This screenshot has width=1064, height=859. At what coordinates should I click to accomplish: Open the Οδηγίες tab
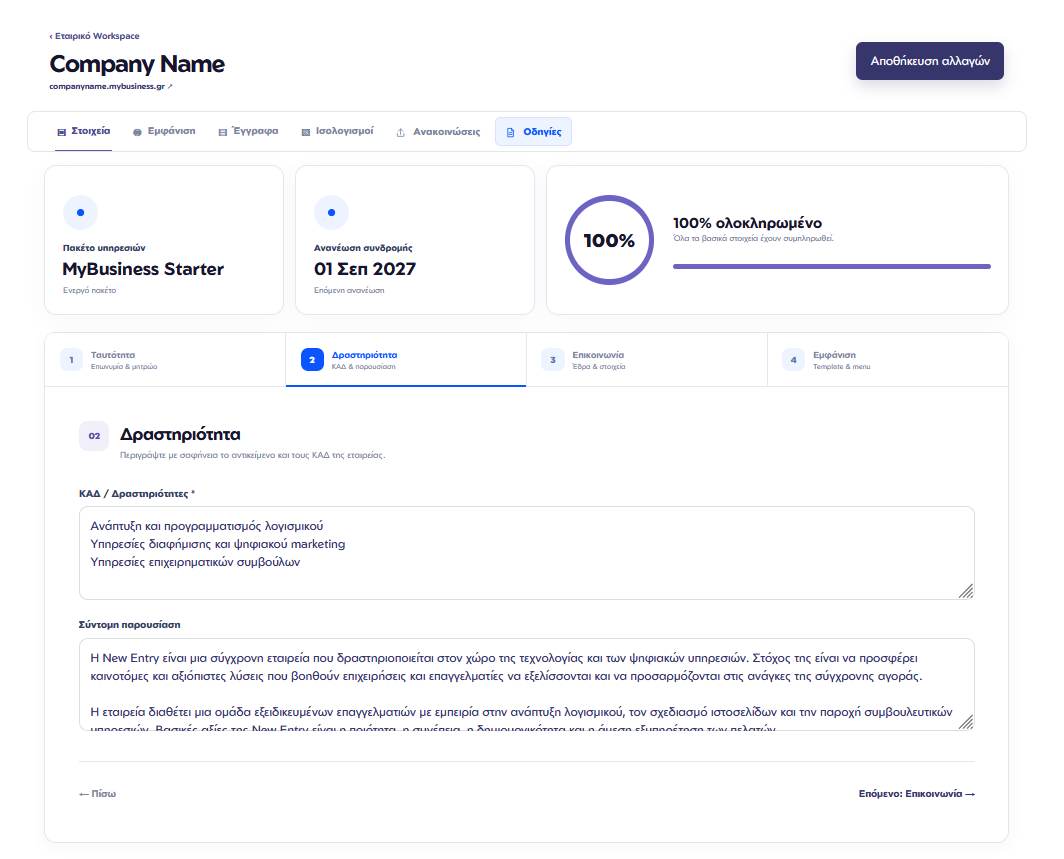pyautogui.click(x=533, y=132)
